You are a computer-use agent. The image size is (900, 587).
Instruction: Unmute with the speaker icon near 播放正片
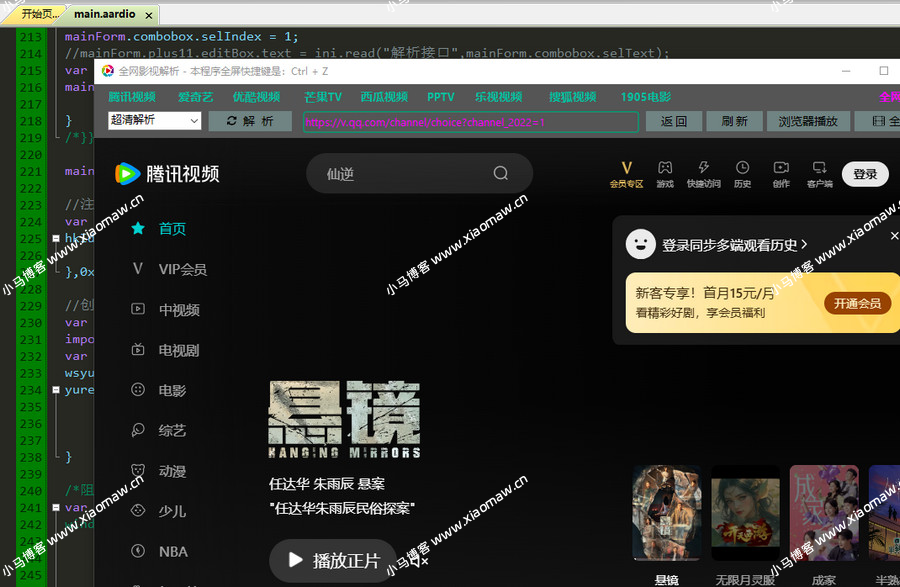(419, 561)
